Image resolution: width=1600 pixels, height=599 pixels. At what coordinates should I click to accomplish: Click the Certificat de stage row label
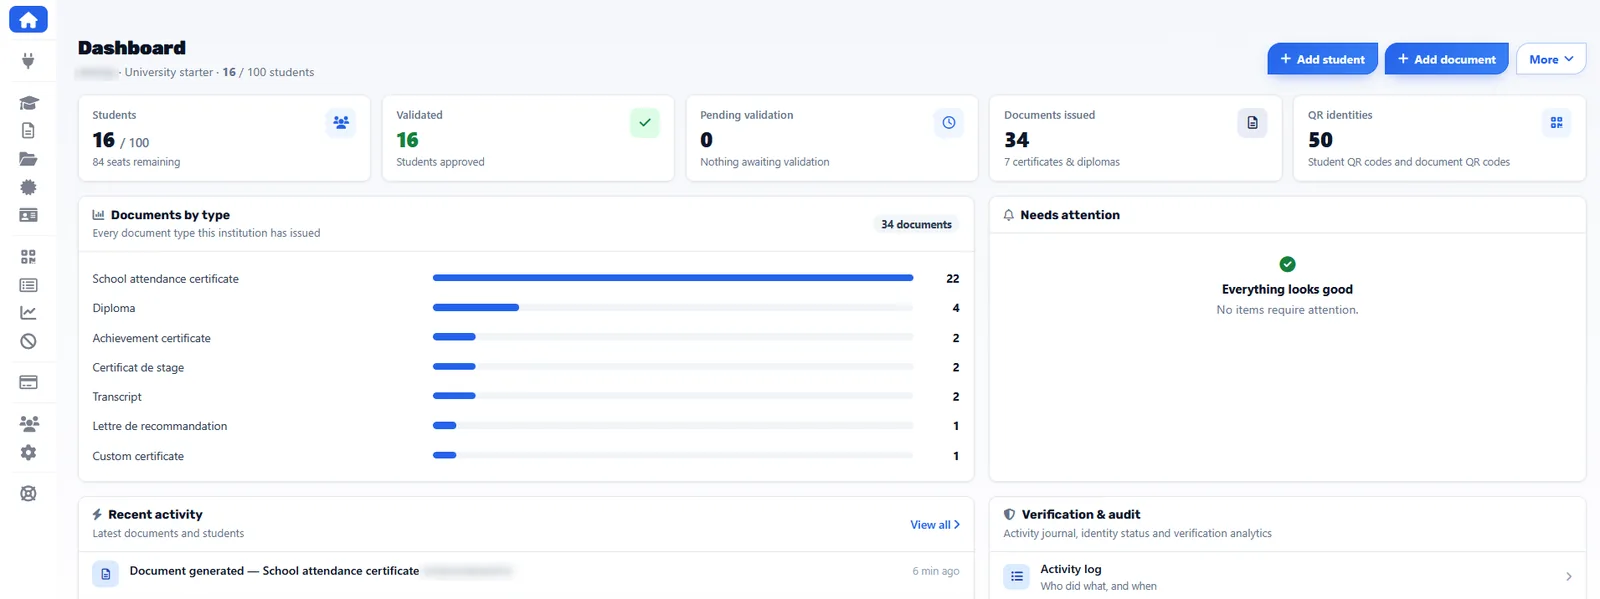coord(138,368)
